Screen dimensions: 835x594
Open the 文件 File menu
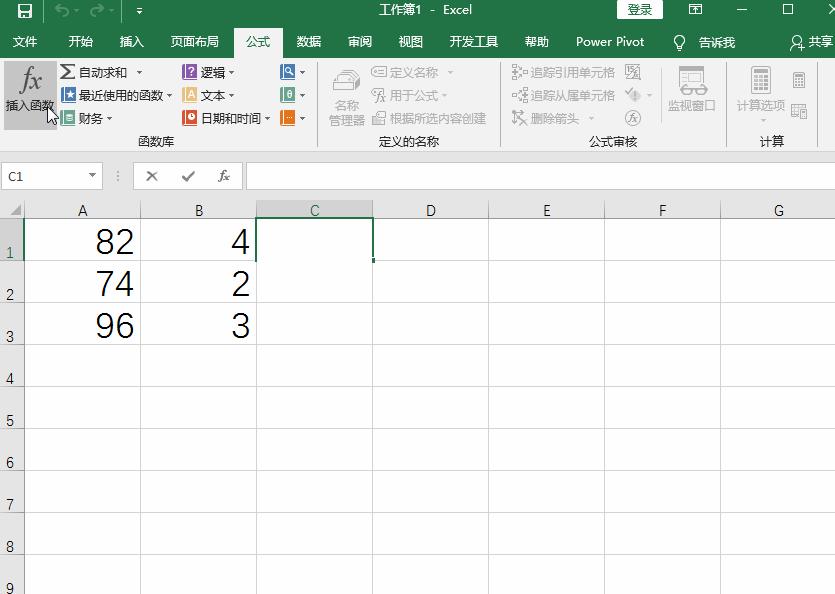tap(26, 41)
